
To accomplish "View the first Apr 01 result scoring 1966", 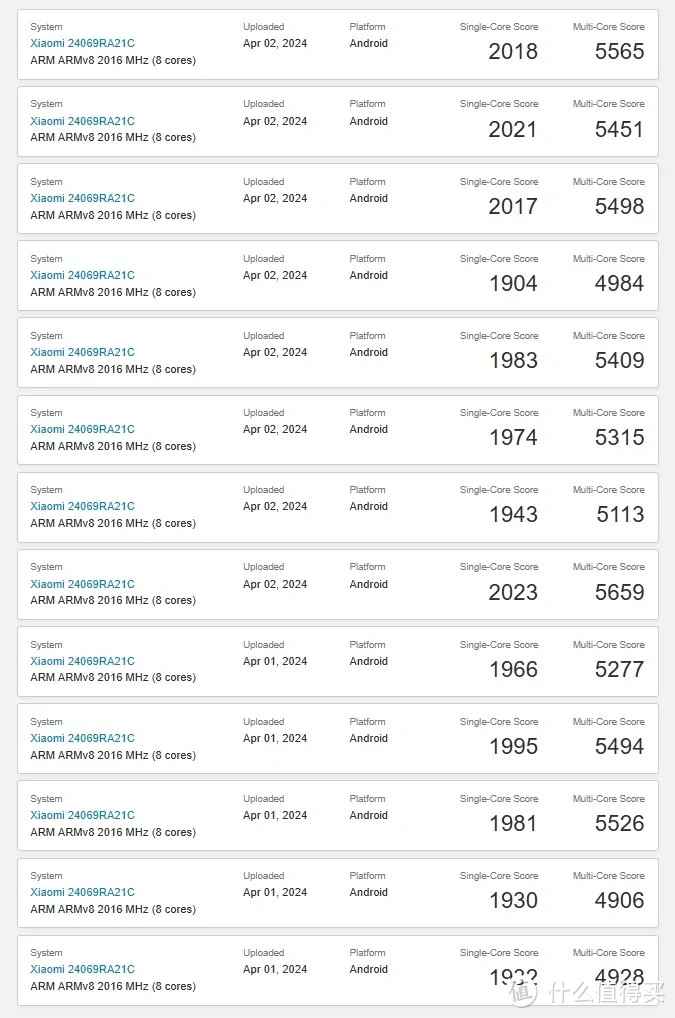I will (82, 661).
